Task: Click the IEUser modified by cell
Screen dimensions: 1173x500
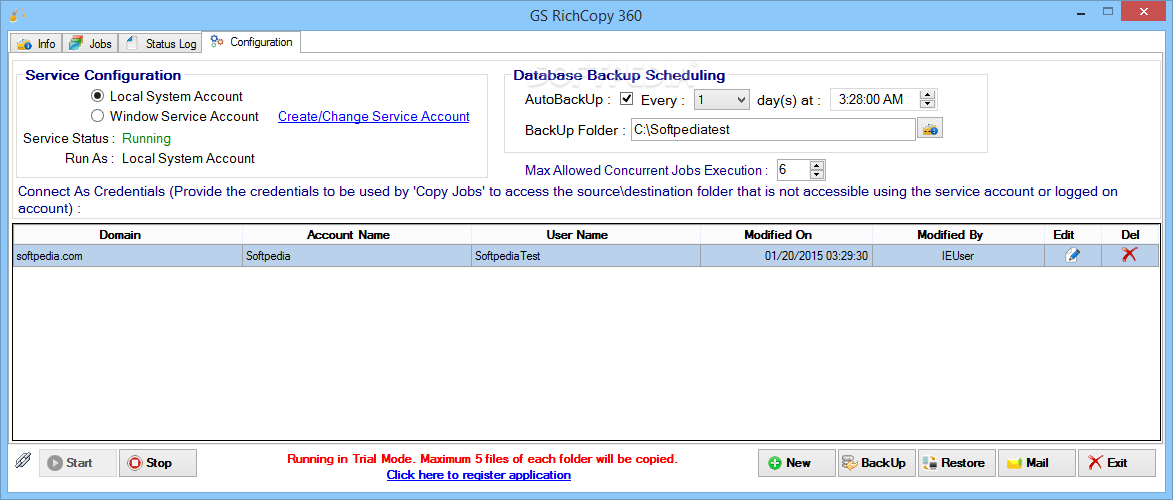Action: coord(958,255)
